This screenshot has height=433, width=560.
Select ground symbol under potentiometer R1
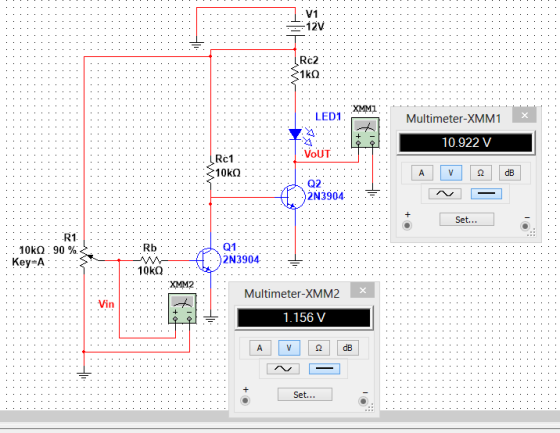tap(84, 375)
